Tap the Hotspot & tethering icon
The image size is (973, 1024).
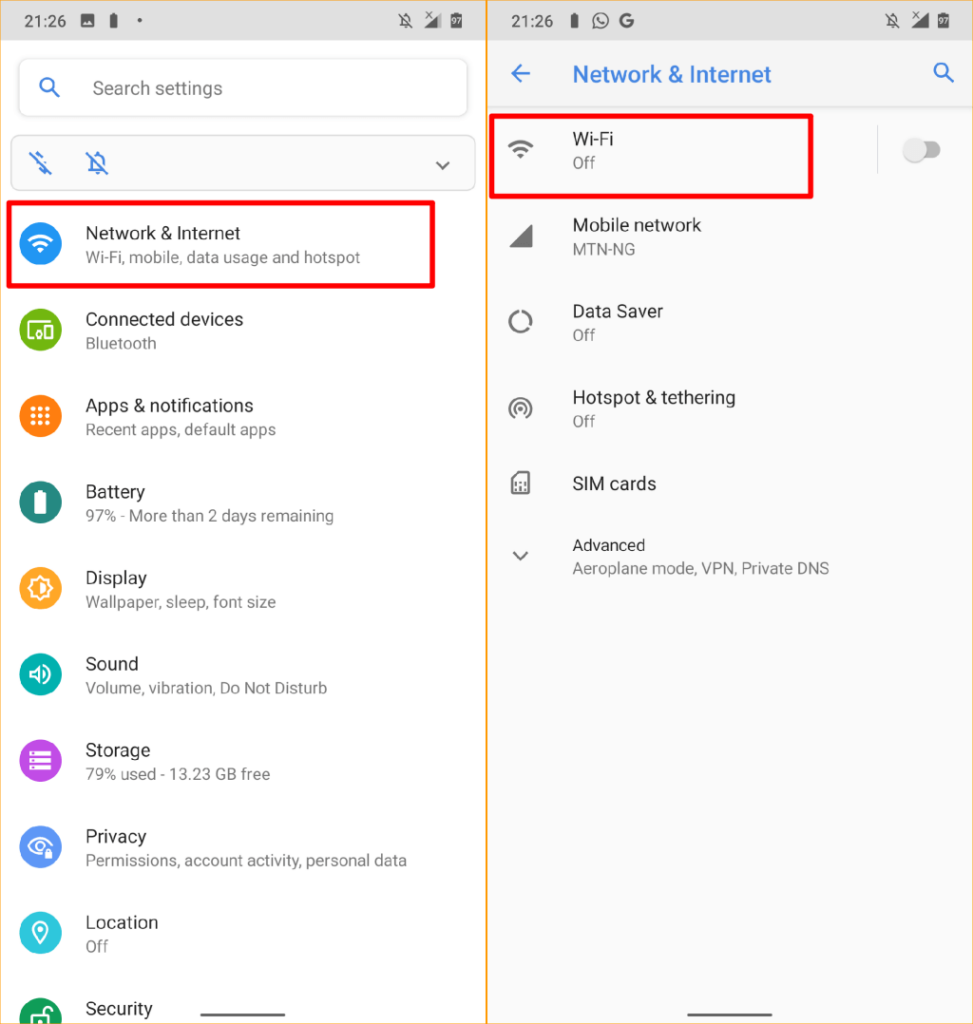click(x=520, y=408)
